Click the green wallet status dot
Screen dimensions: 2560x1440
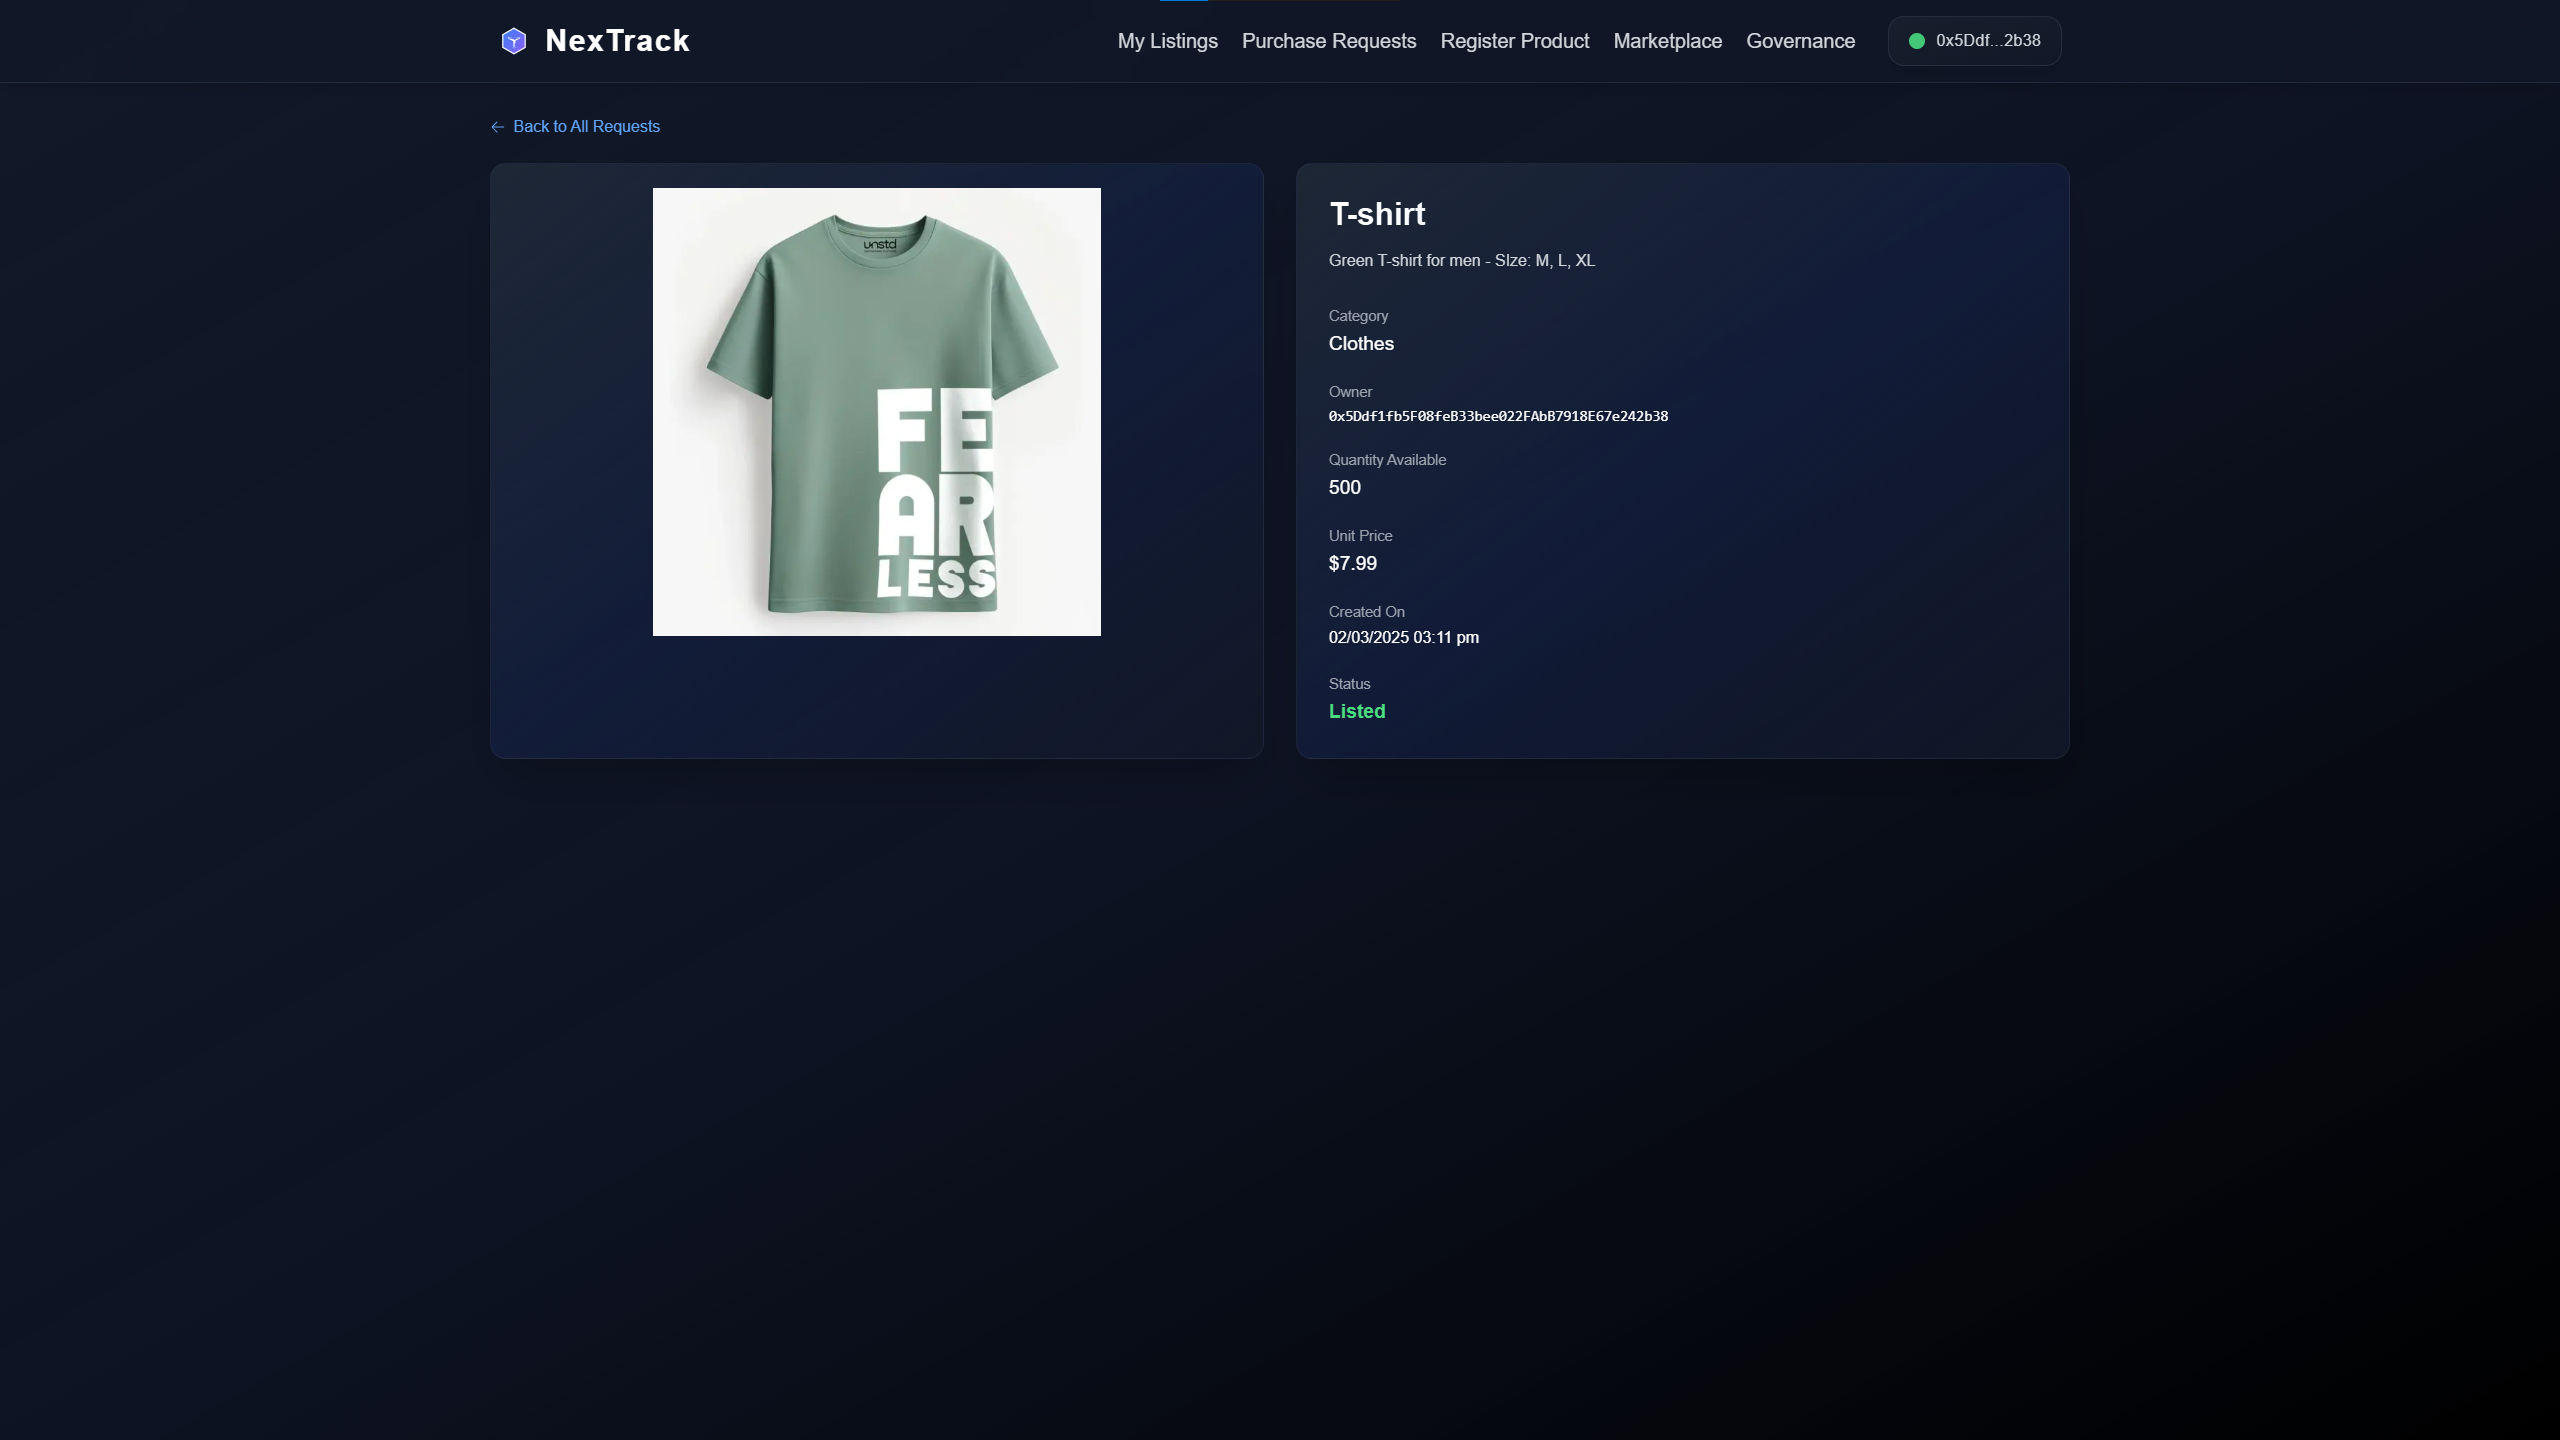[x=1916, y=41]
